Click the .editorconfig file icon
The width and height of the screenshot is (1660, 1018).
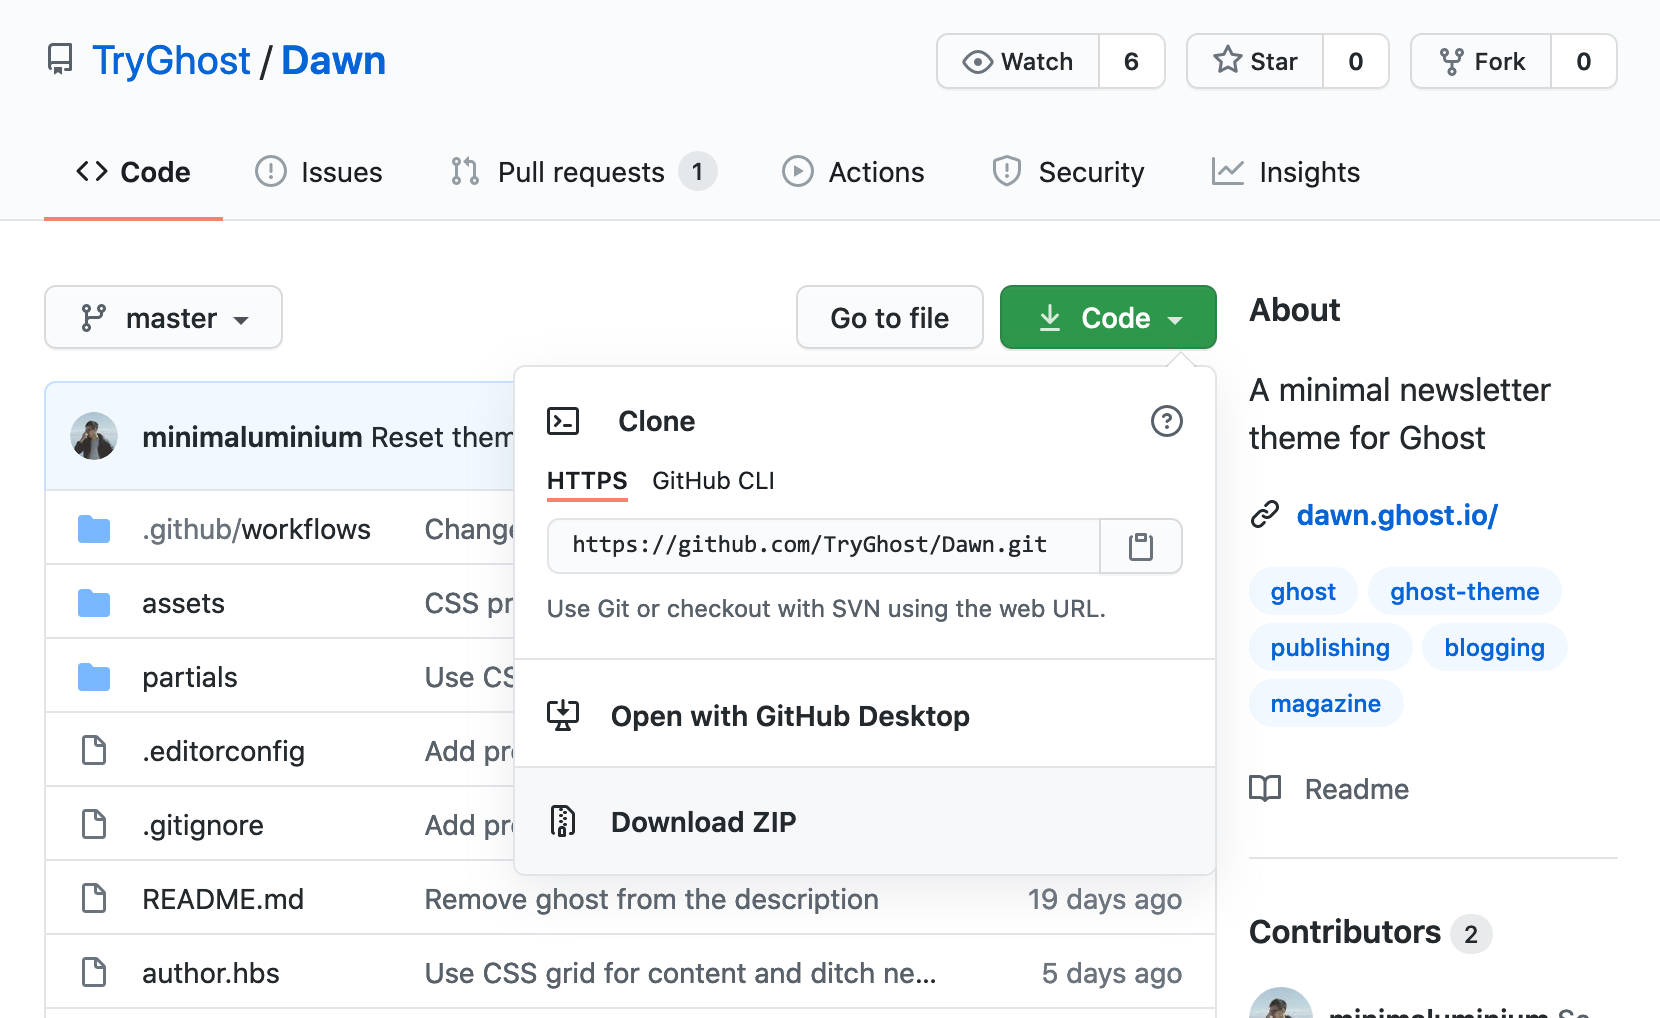point(94,750)
